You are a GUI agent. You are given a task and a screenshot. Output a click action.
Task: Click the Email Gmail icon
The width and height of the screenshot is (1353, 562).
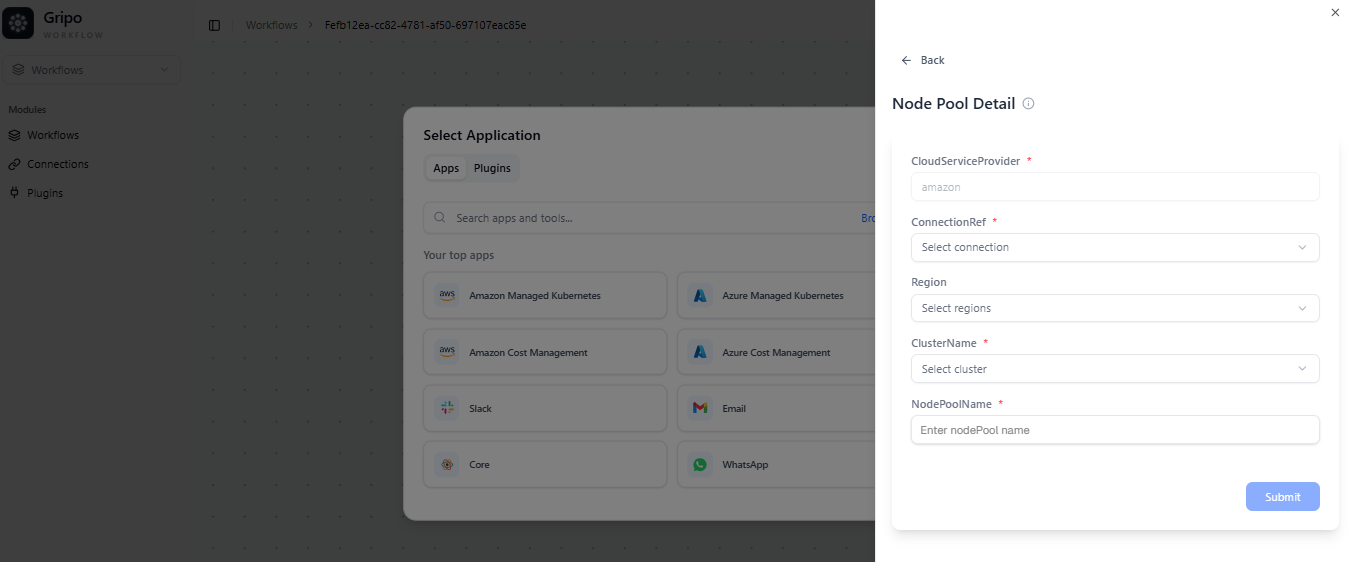point(700,409)
